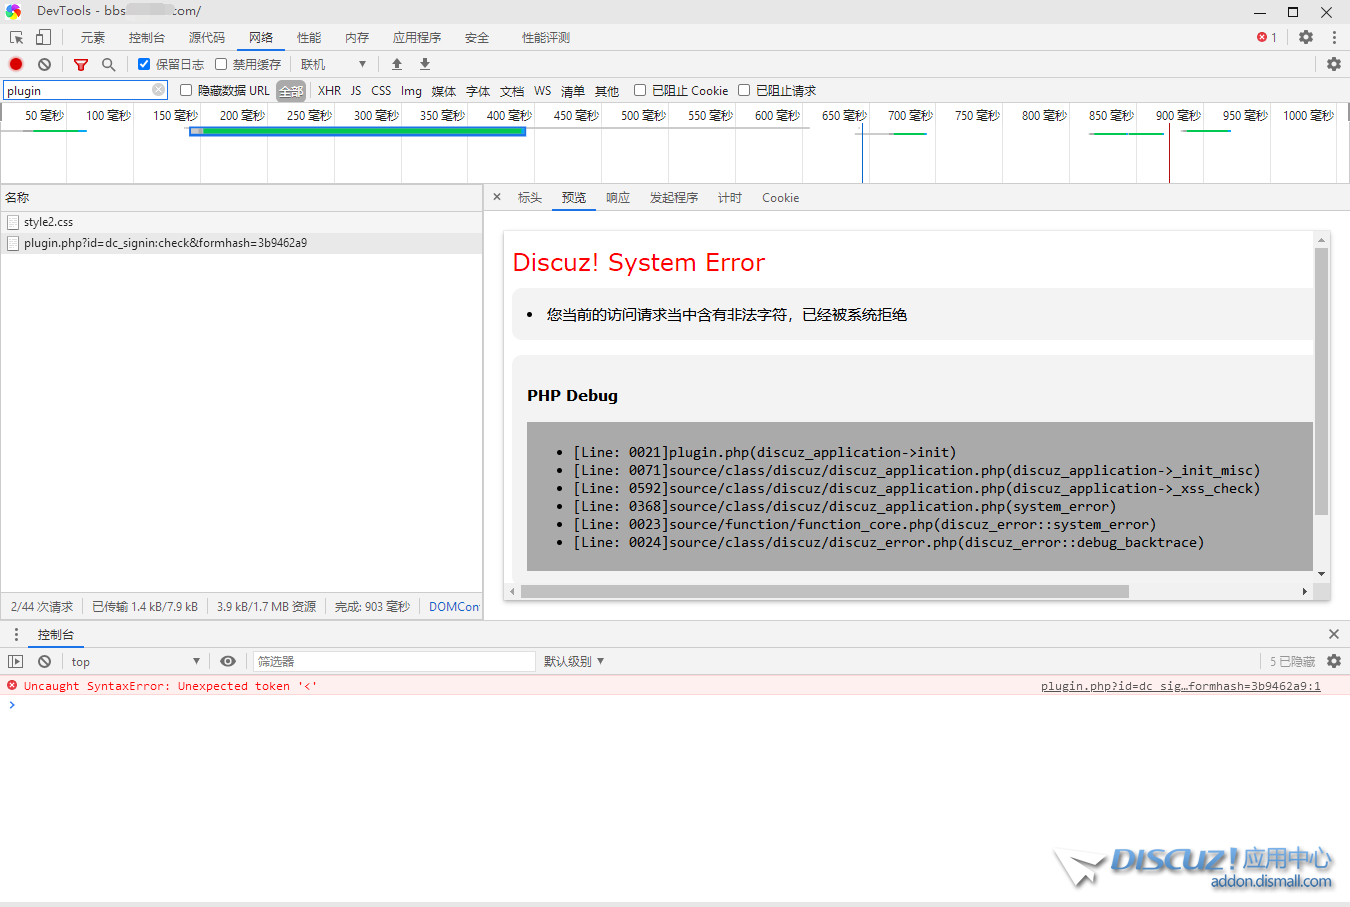Clear the console output
1350x907 pixels.
point(44,661)
